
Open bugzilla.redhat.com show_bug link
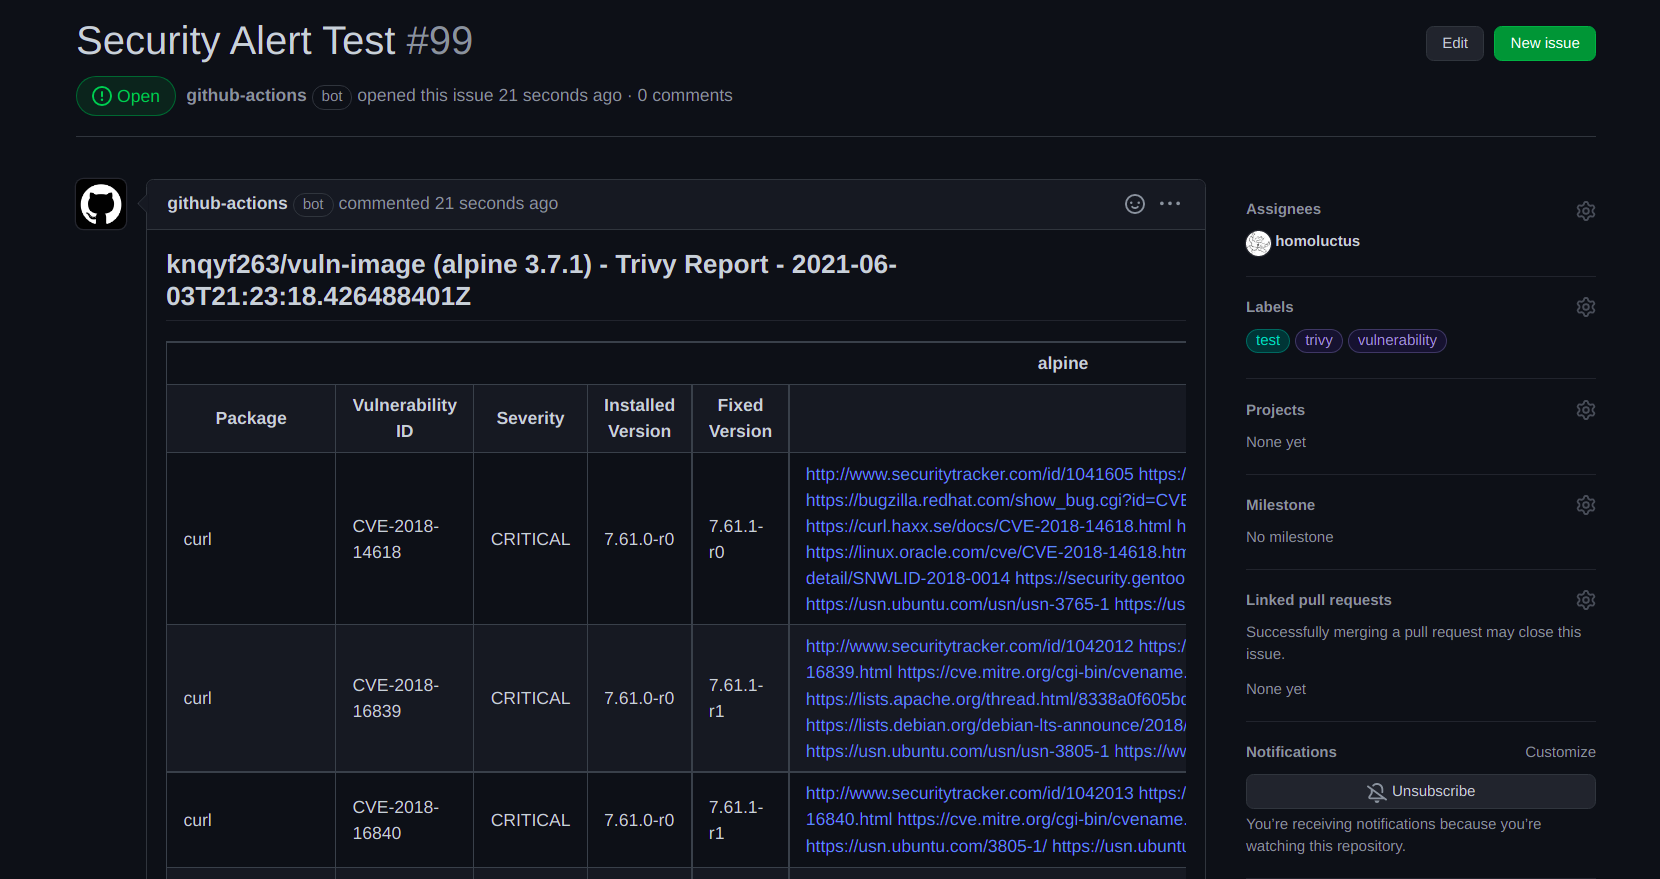tap(996, 500)
